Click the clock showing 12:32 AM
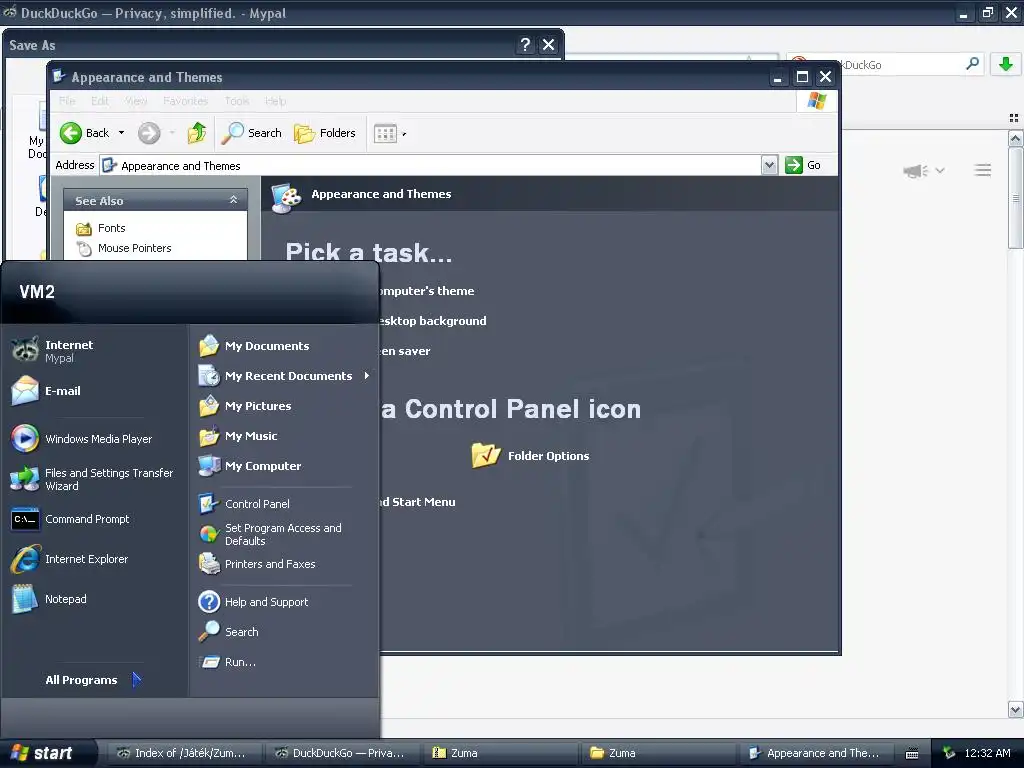 (x=987, y=753)
